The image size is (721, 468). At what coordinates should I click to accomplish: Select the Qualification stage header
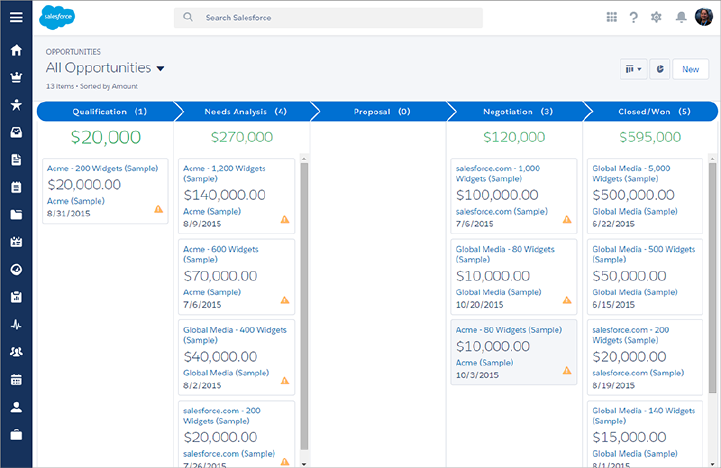pyautogui.click(x=105, y=112)
